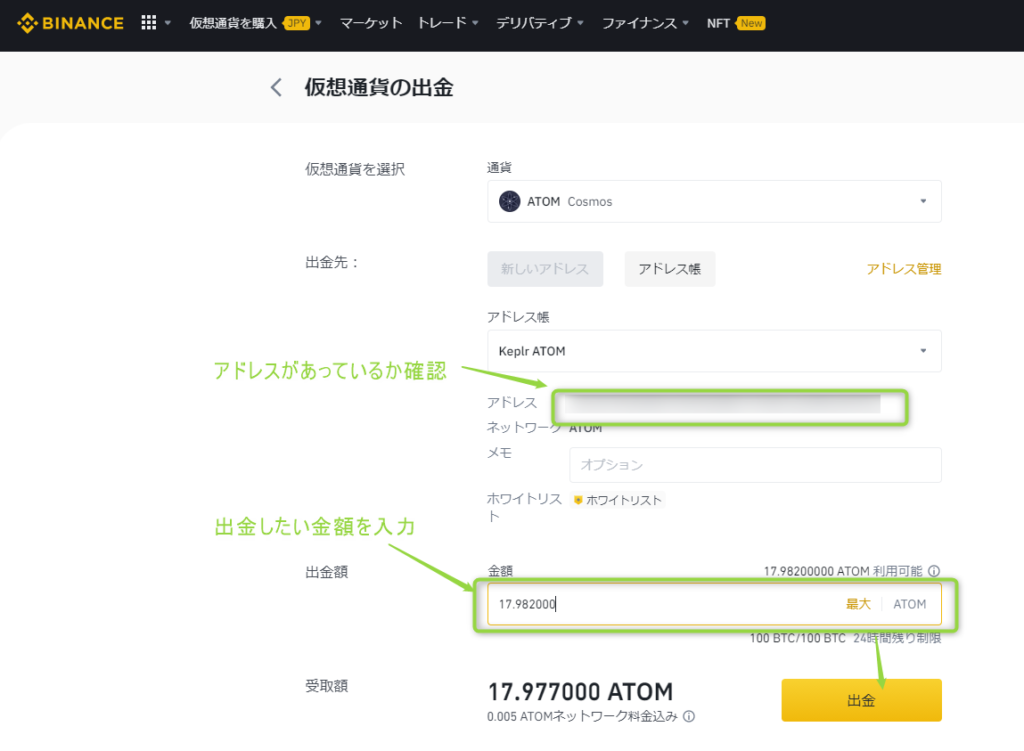Click the ATOM Cosmos coin icon
The width and height of the screenshot is (1024, 751).
coord(509,201)
